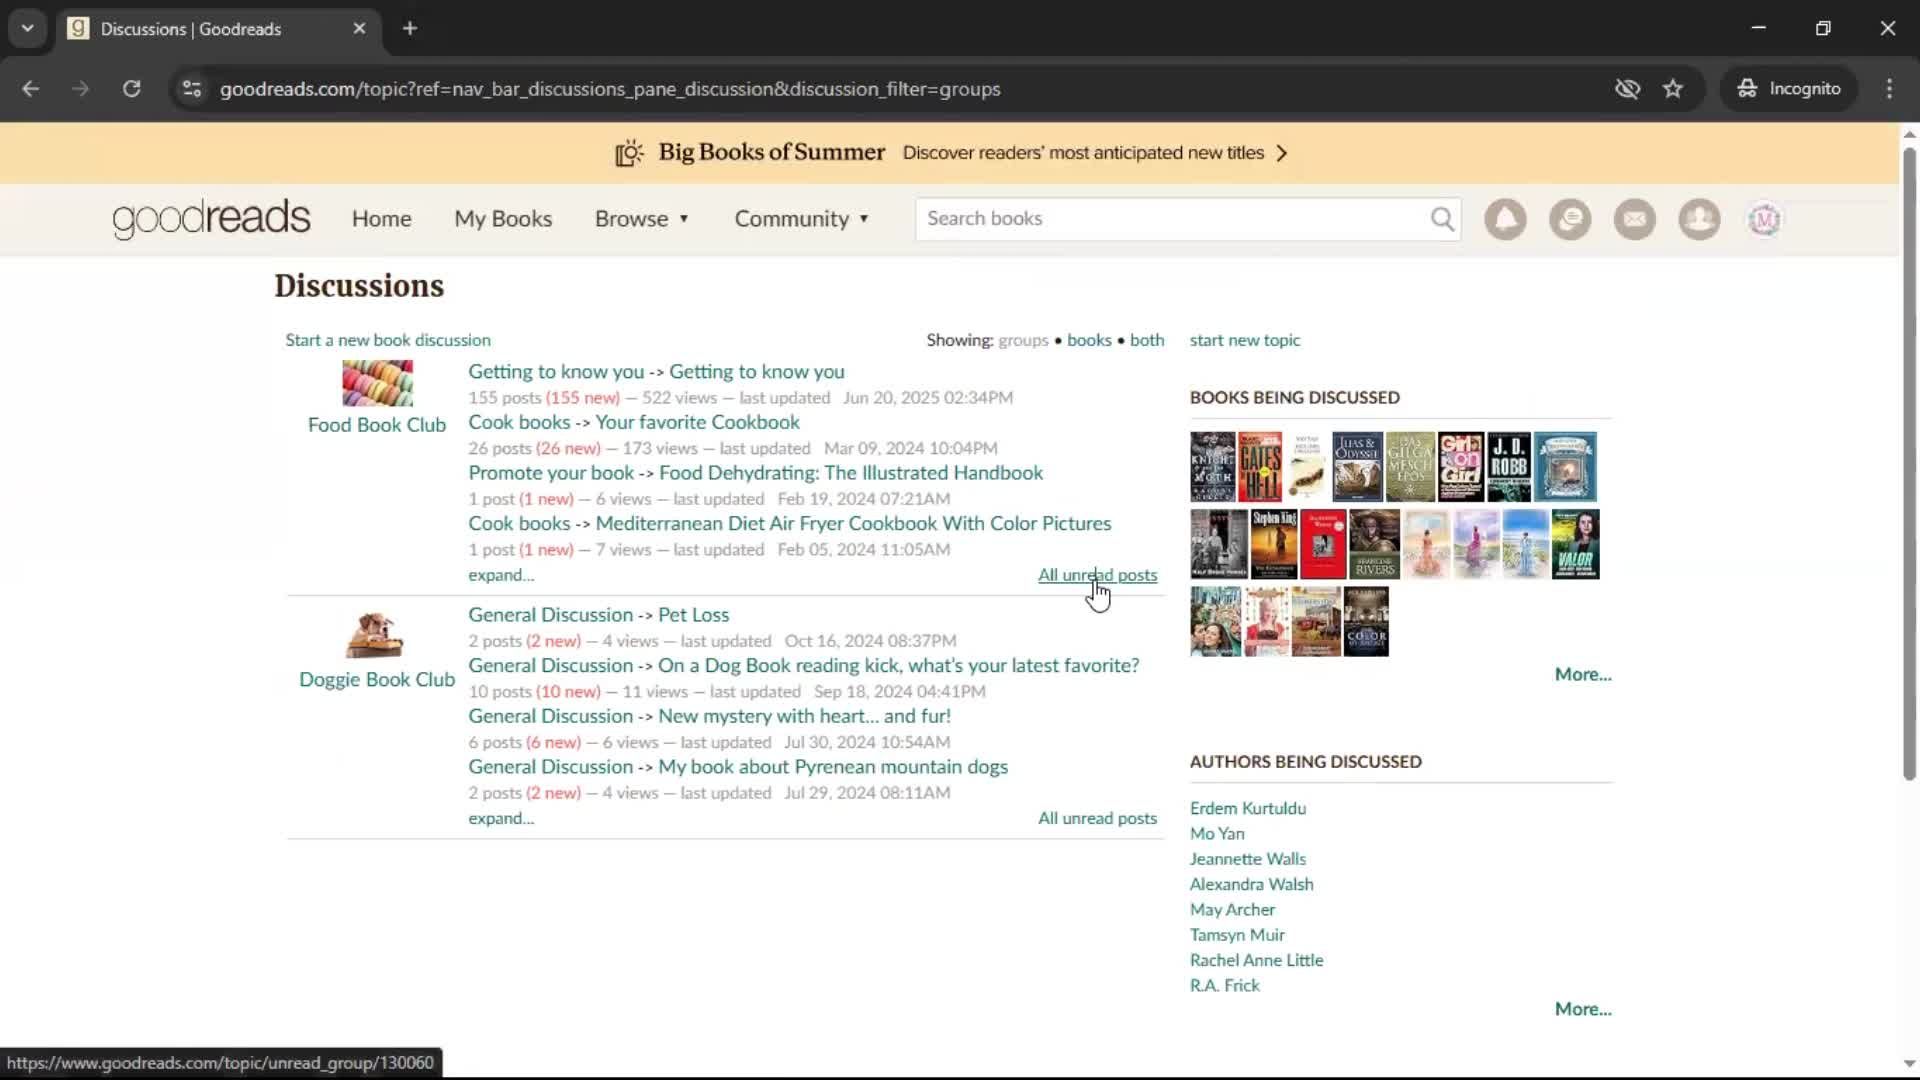The image size is (1920, 1080).
Task: Open the Gates of Hell book cover
Action: click(1260, 467)
